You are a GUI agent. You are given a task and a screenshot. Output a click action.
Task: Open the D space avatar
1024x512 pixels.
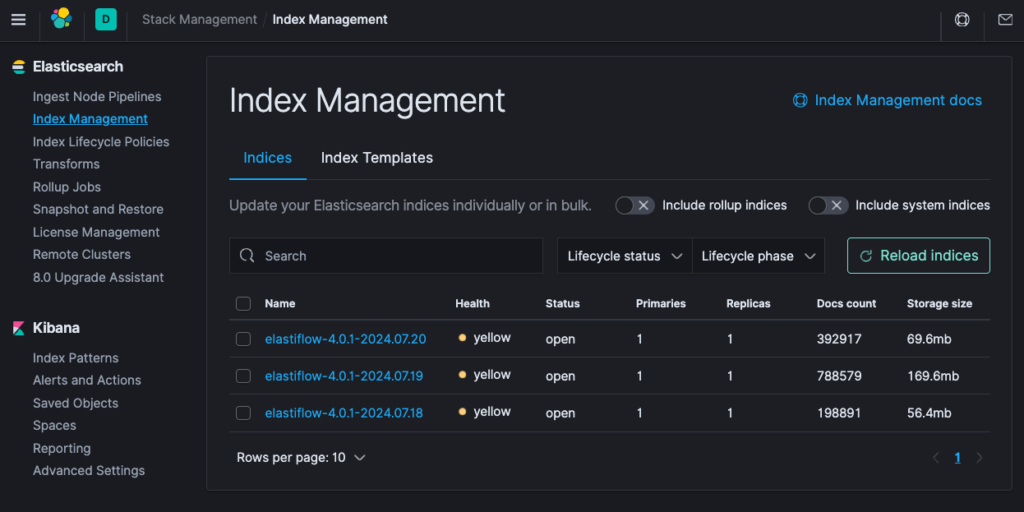105,20
